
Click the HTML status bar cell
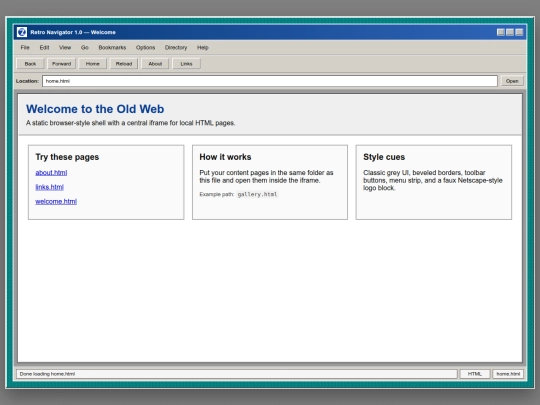(x=475, y=374)
